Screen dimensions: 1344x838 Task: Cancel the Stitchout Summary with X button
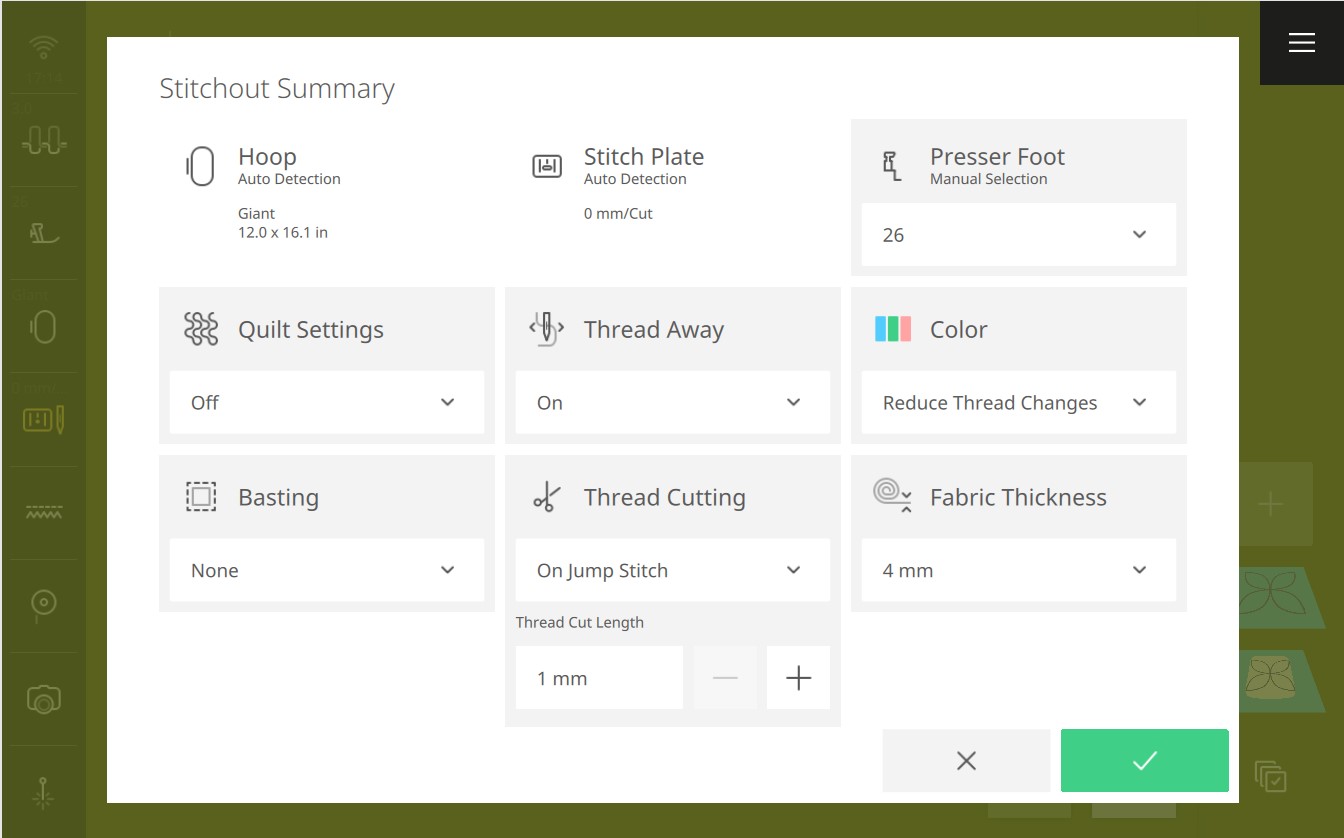pyautogui.click(x=966, y=760)
